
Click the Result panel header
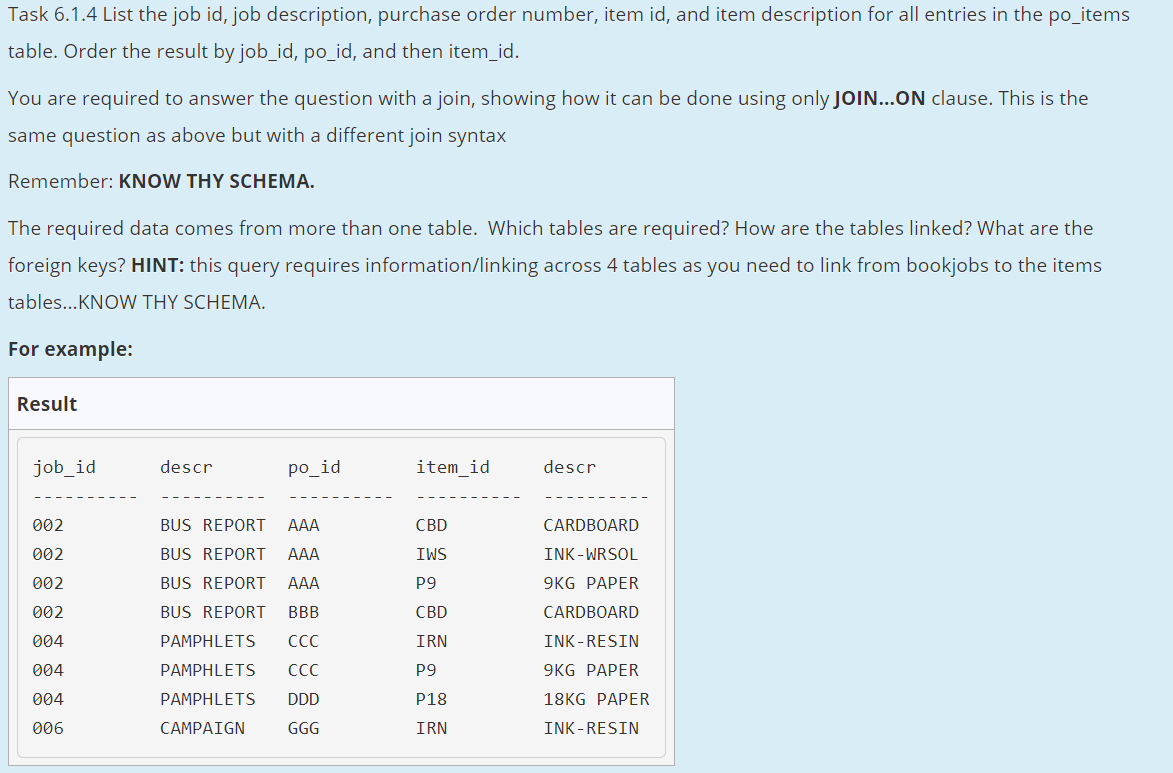[46, 404]
